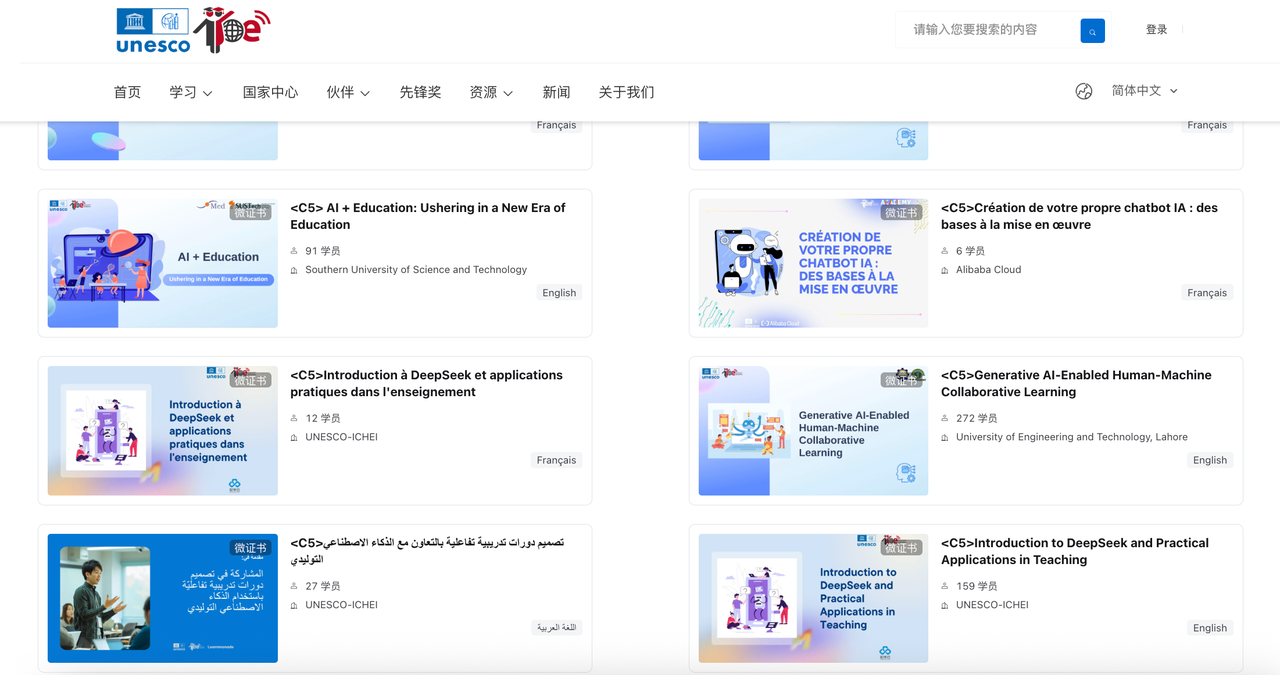Open the 资源 dropdown
Viewport: 1280px width, 675px height.
pyautogui.click(x=491, y=91)
